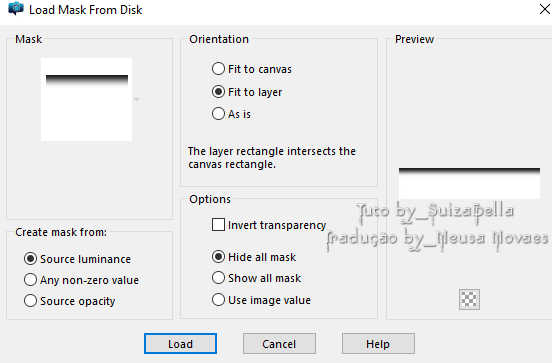Click the mask preview image
Image resolution: width=552 pixels, height=363 pixels.
(x=469, y=183)
